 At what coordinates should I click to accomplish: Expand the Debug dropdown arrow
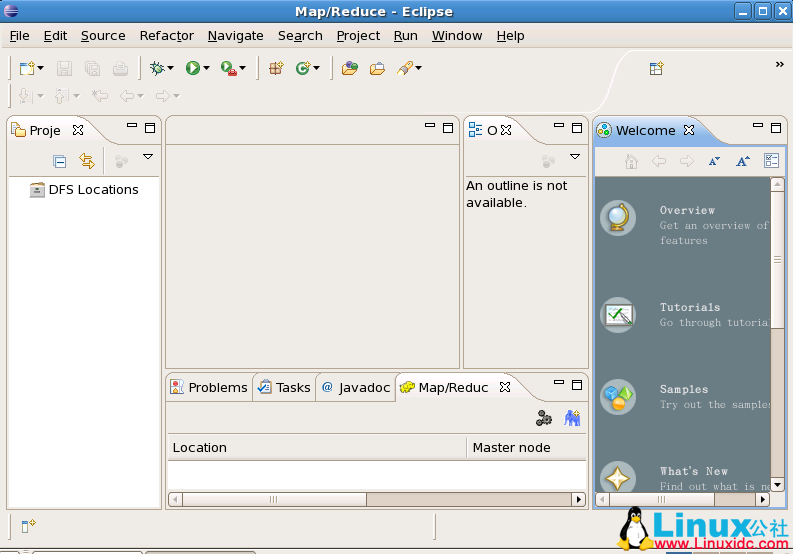(171, 68)
